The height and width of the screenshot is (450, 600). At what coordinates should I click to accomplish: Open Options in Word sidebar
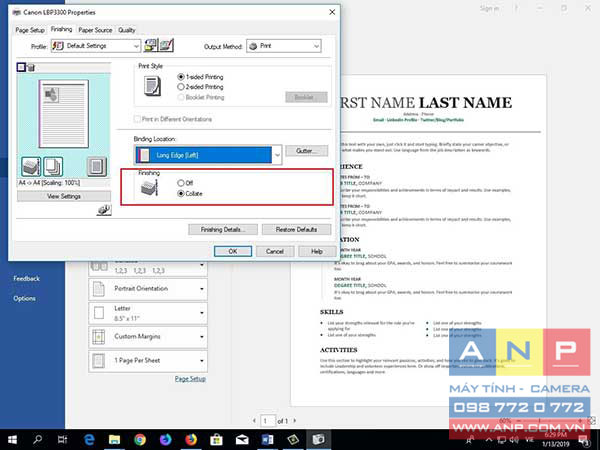pyautogui.click(x=24, y=298)
